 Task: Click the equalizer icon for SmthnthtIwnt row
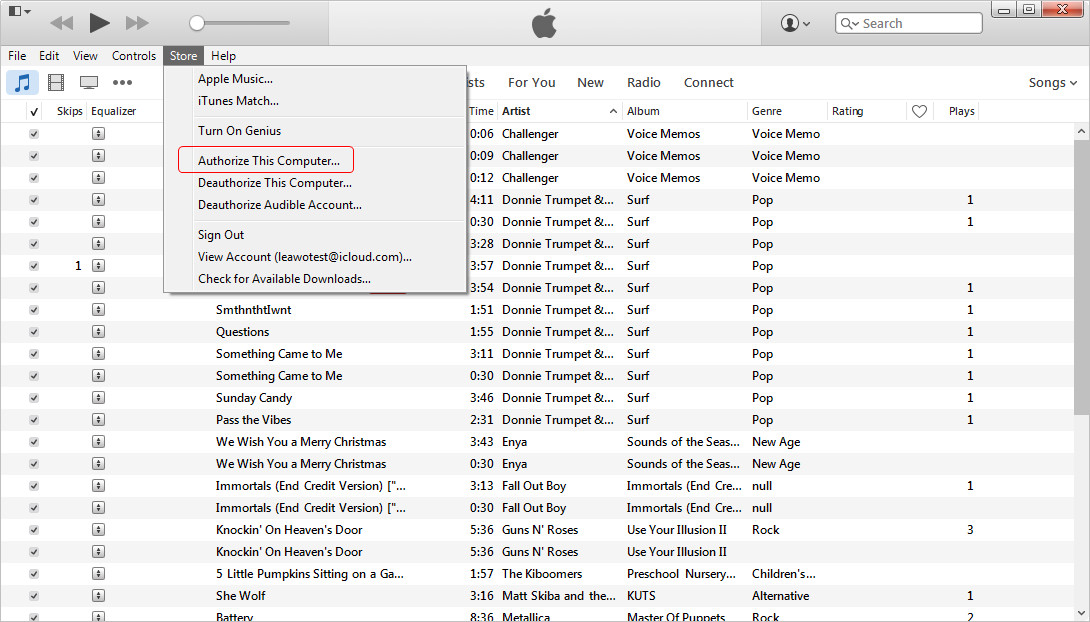pyautogui.click(x=98, y=309)
